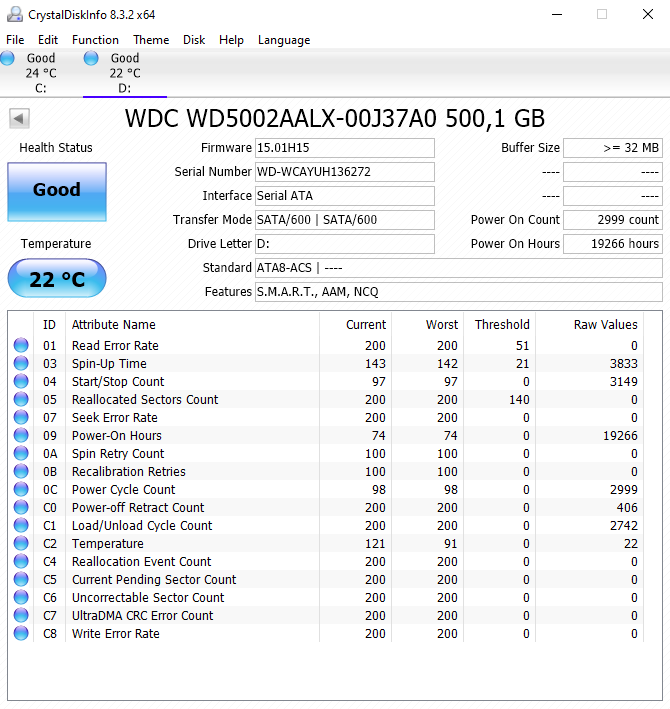Close the CrystalDiskInfo window
The height and width of the screenshot is (709, 670).
click(648, 14)
